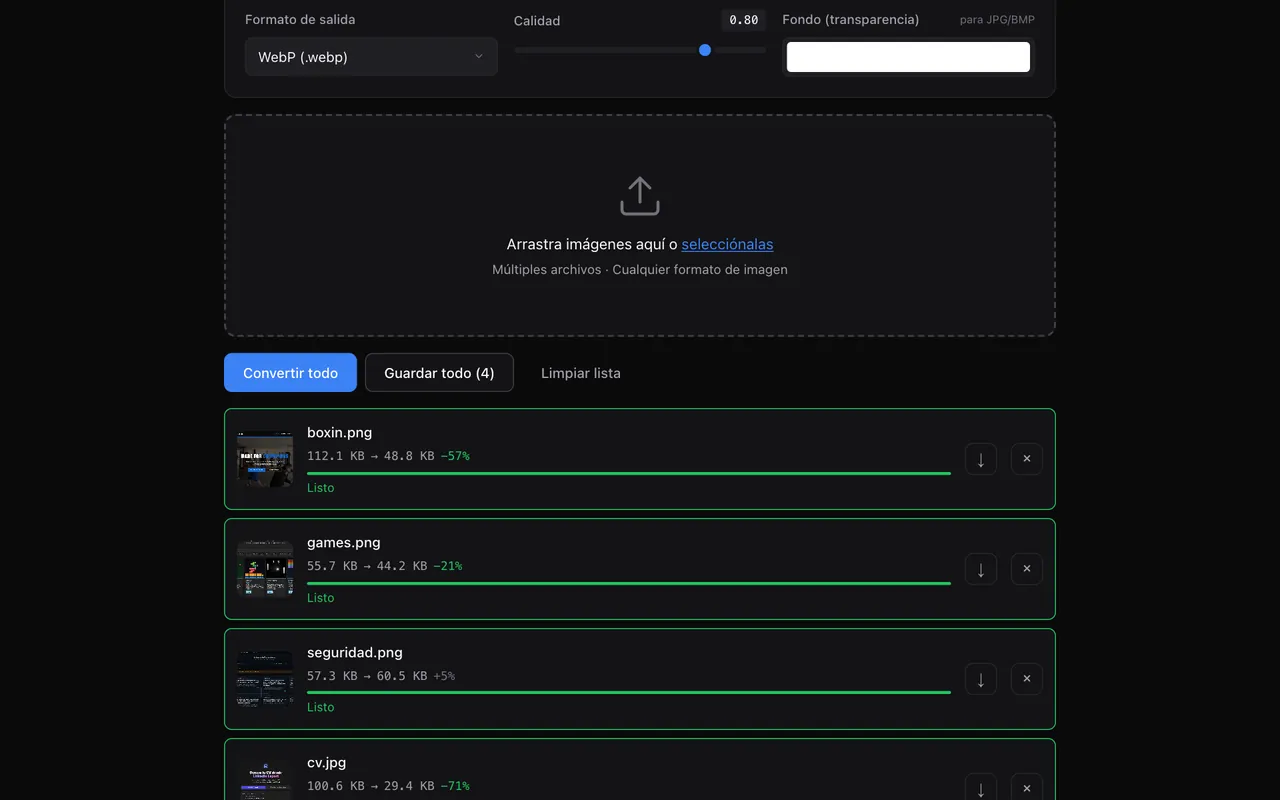
Task: Click the Listo status under seguridad.png
Action: (x=321, y=707)
